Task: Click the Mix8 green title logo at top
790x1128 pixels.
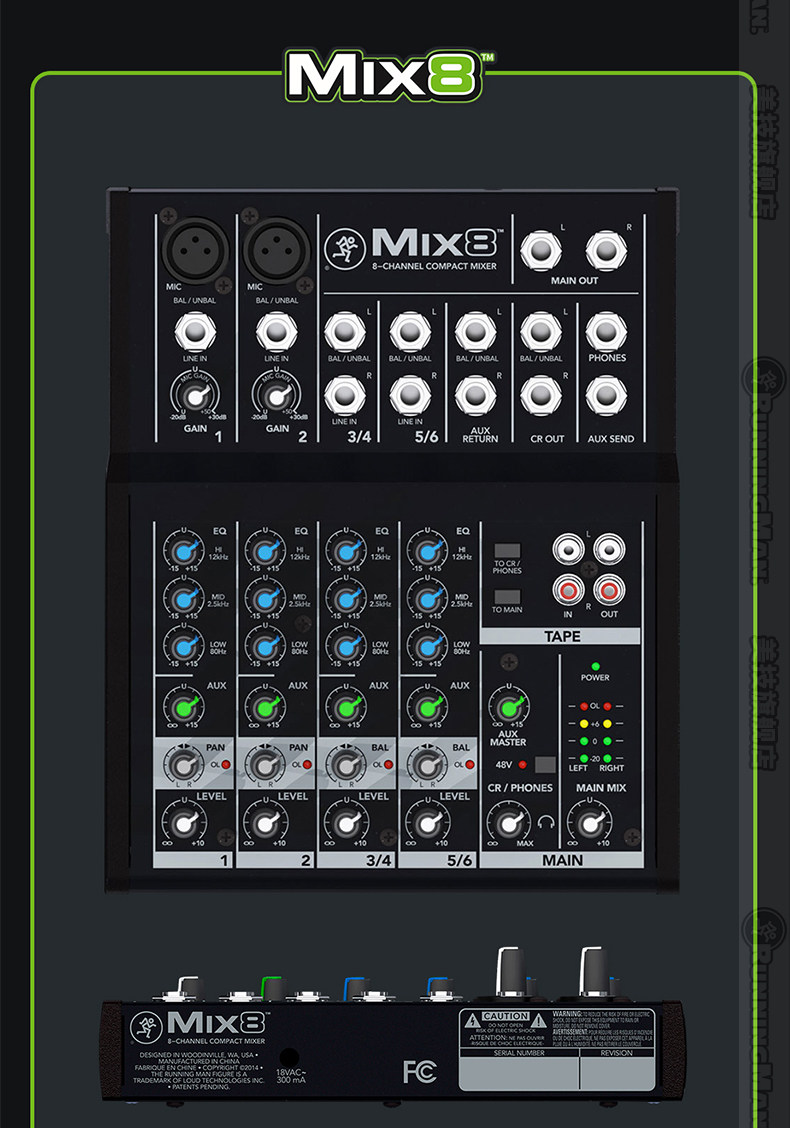Action: [389, 75]
